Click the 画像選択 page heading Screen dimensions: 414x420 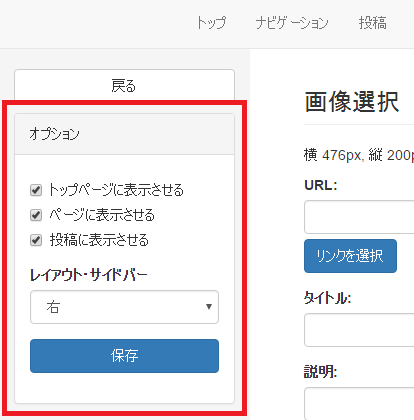point(352,102)
